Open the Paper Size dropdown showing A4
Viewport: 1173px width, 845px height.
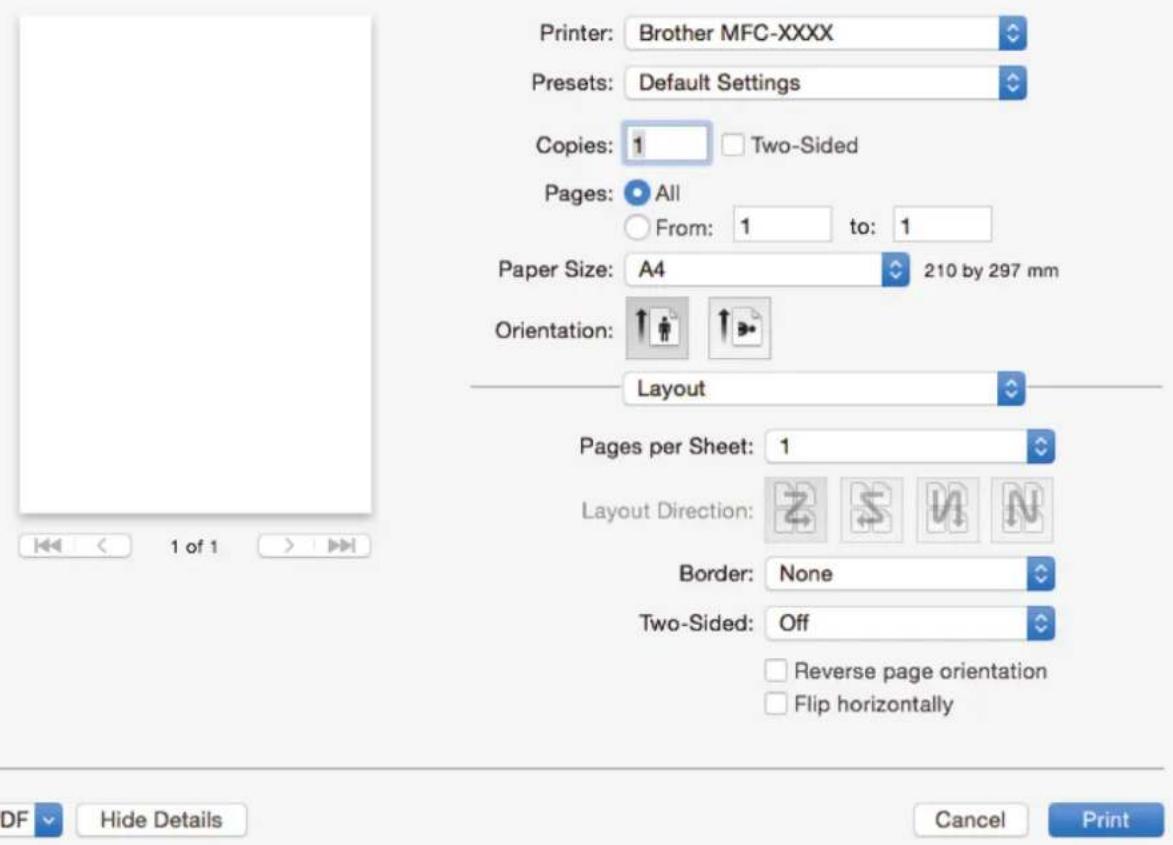pyautogui.click(x=767, y=269)
